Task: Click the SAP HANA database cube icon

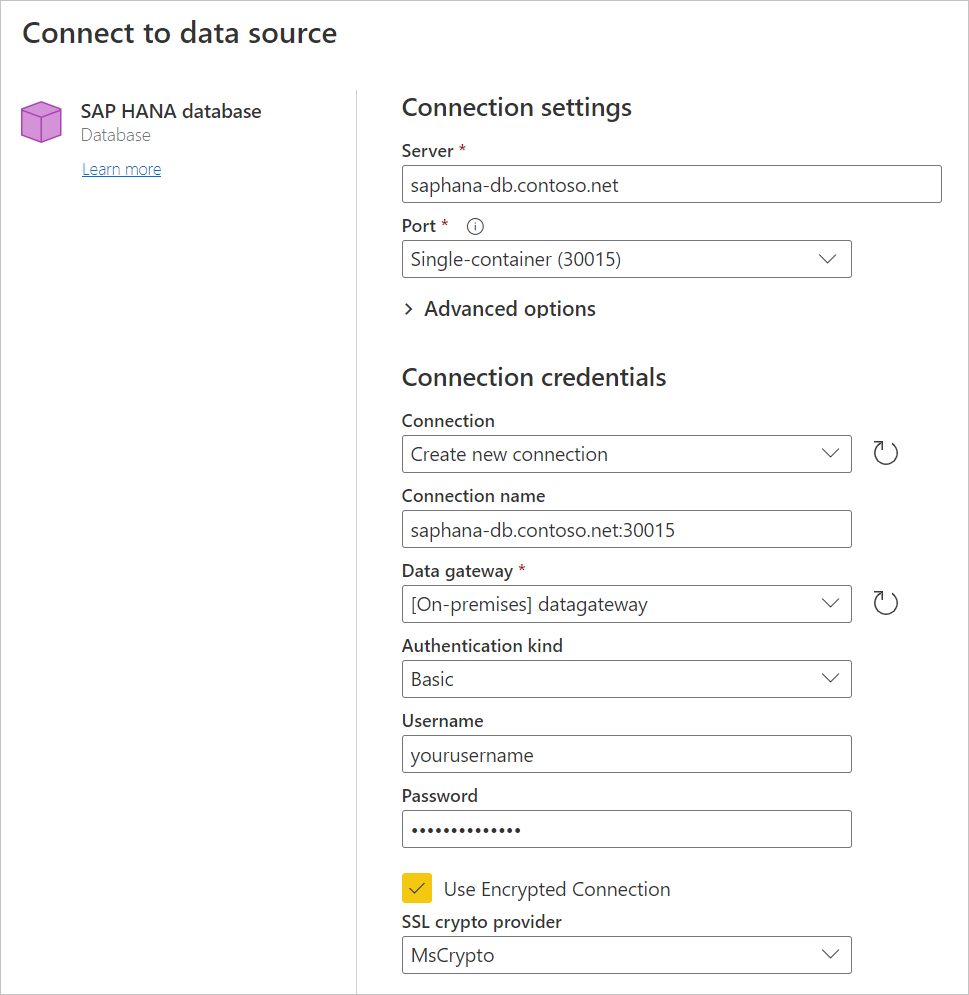Action: click(x=41, y=122)
